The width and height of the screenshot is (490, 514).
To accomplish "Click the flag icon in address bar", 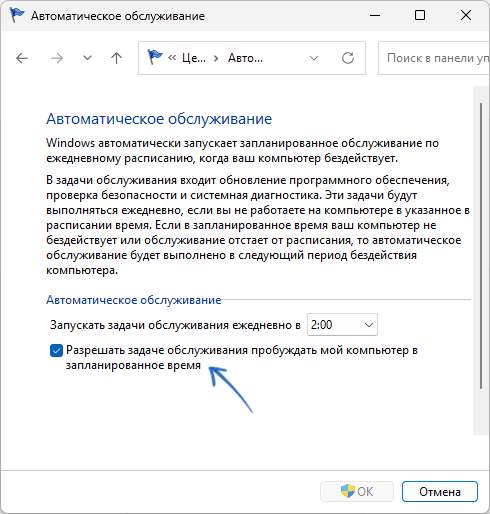I will coord(155,57).
